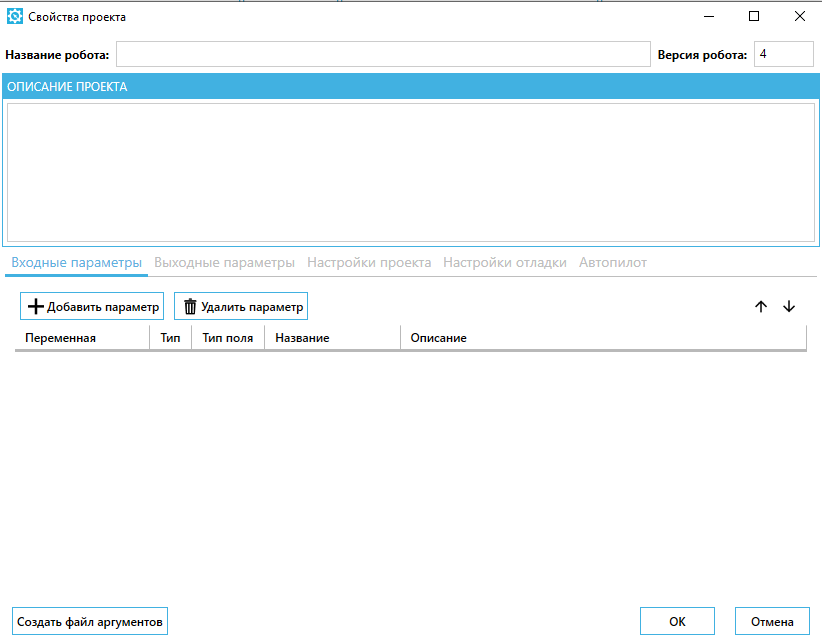The image size is (822, 643).
Task: Select the Входные параметры tab
Action: (x=77, y=263)
